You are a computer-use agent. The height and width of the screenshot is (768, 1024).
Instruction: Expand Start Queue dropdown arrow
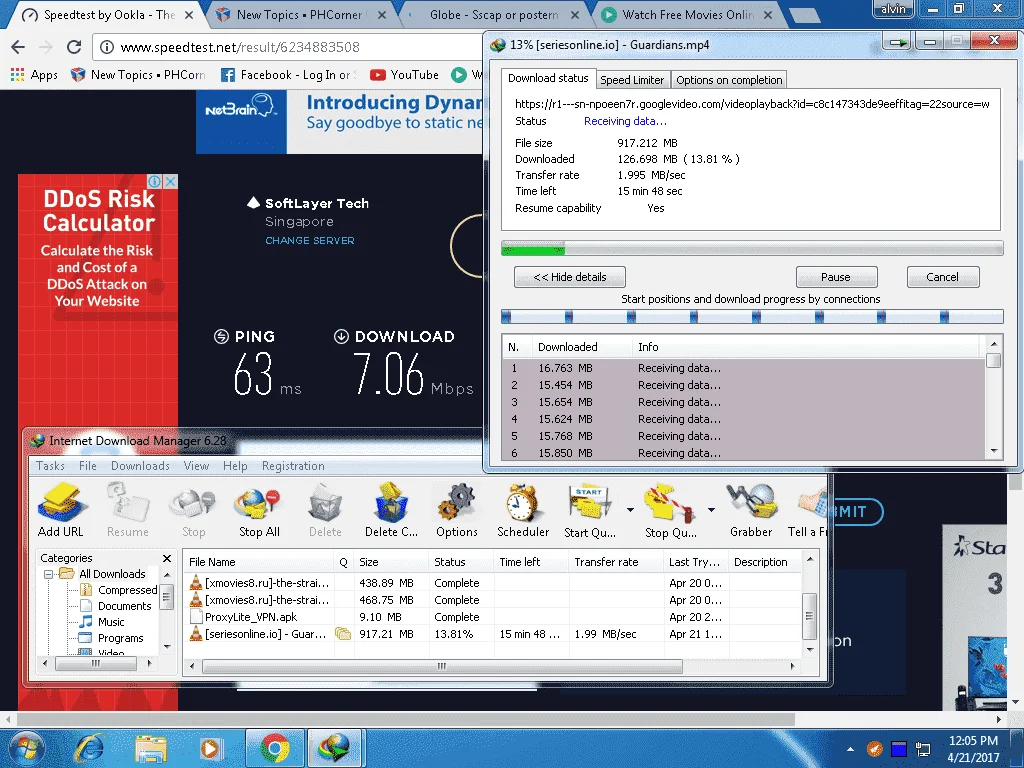pyautogui.click(x=630, y=509)
